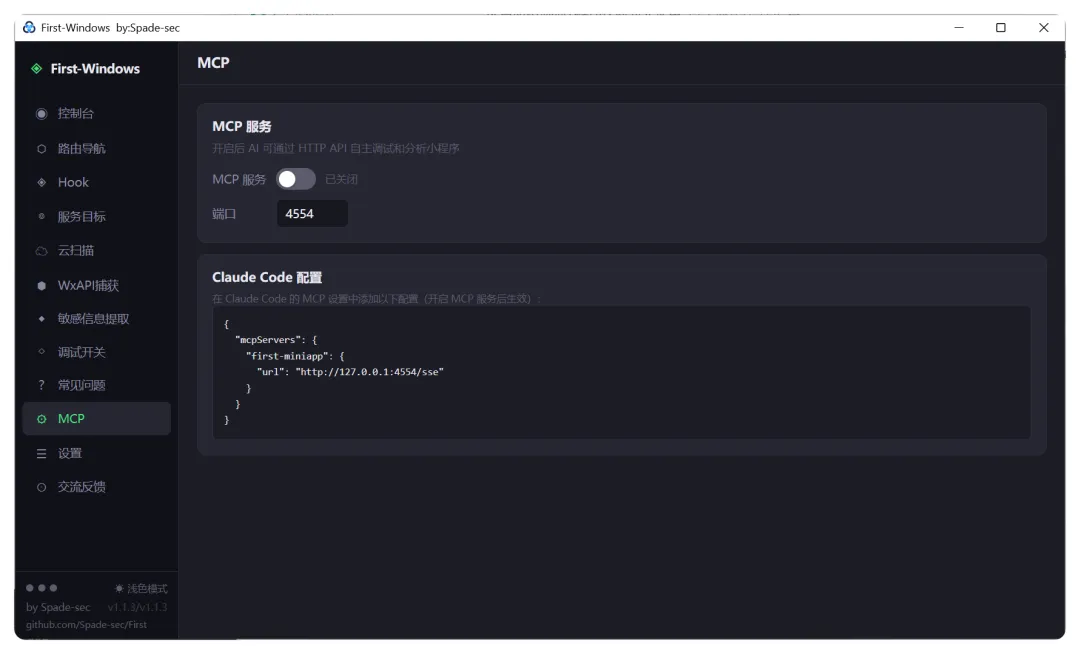Click the 路由导航 sidebar icon
Viewport: 1080px width, 654px height.
(x=41, y=149)
